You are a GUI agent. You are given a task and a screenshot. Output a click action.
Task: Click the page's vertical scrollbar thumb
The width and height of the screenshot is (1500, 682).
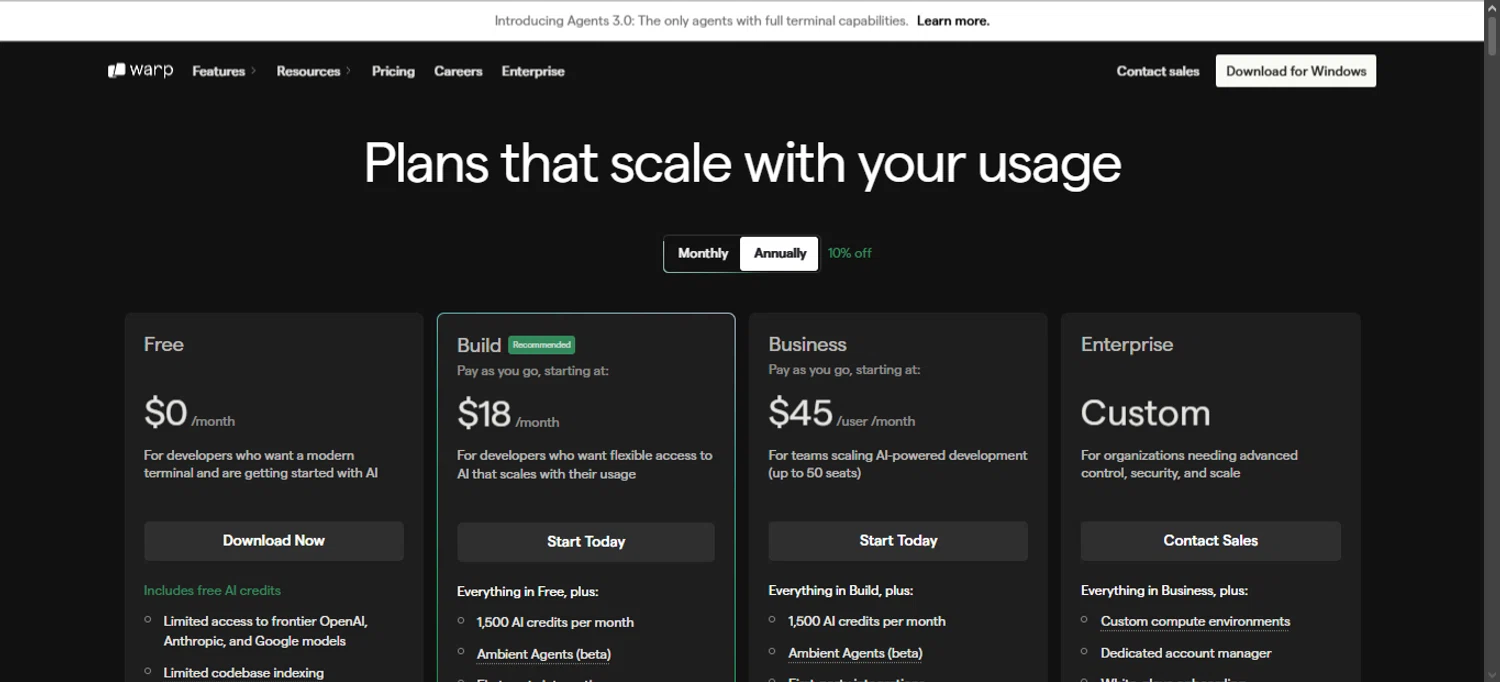1492,36
